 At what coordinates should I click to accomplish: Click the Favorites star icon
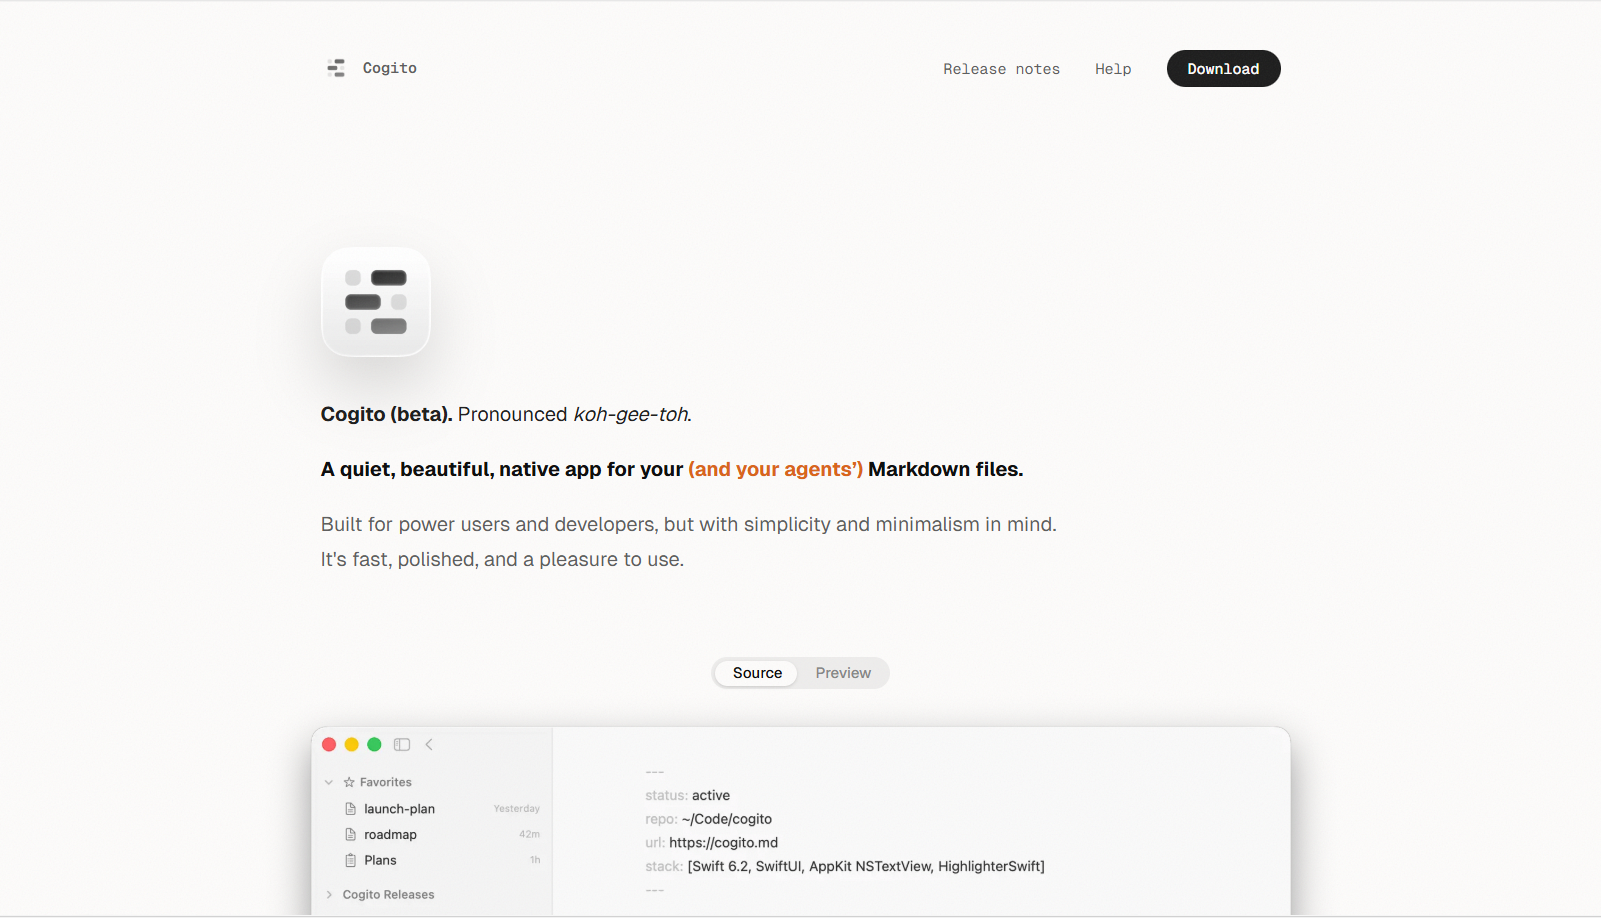pyautogui.click(x=349, y=783)
